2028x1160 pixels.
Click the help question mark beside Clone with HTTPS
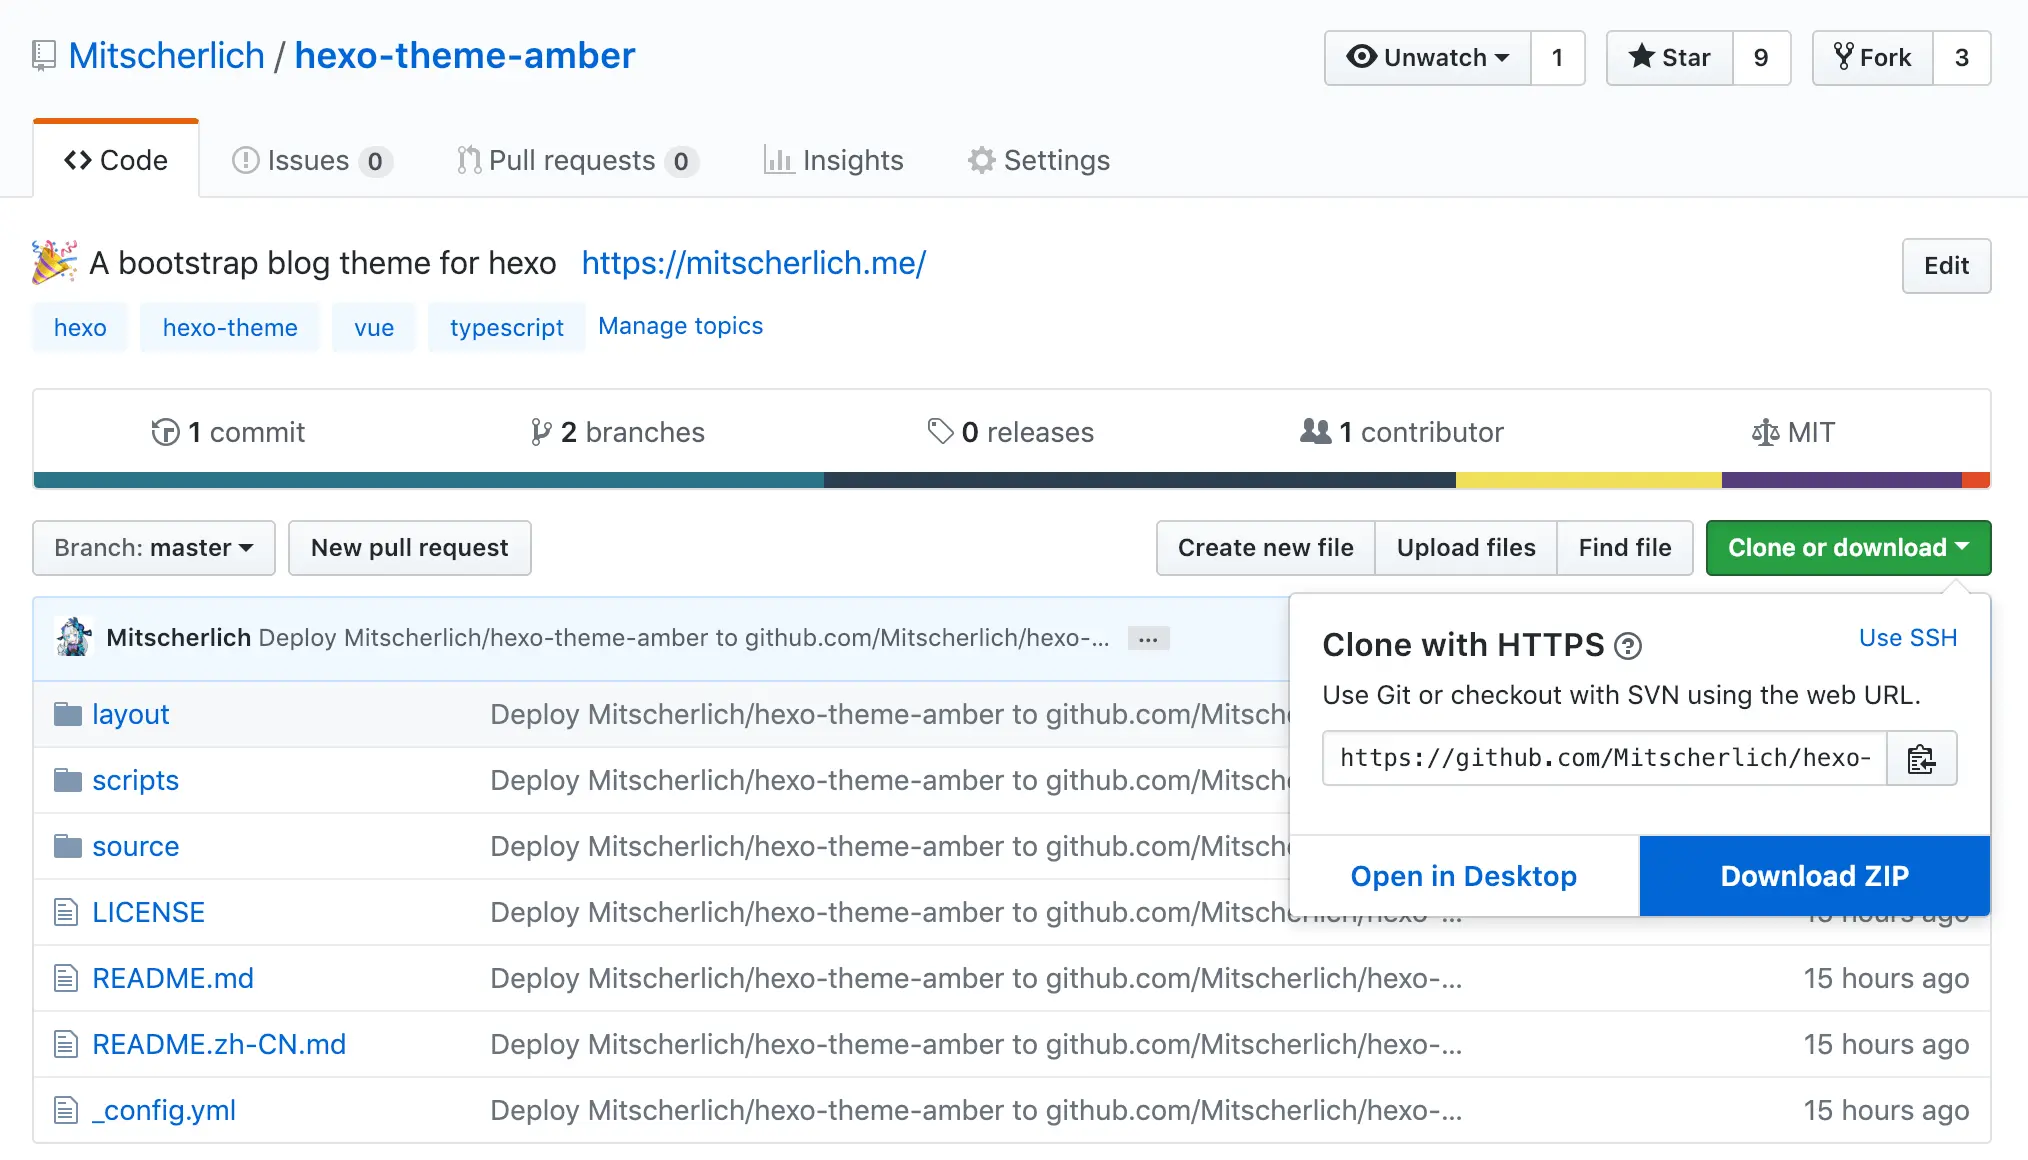[x=1628, y=647]
